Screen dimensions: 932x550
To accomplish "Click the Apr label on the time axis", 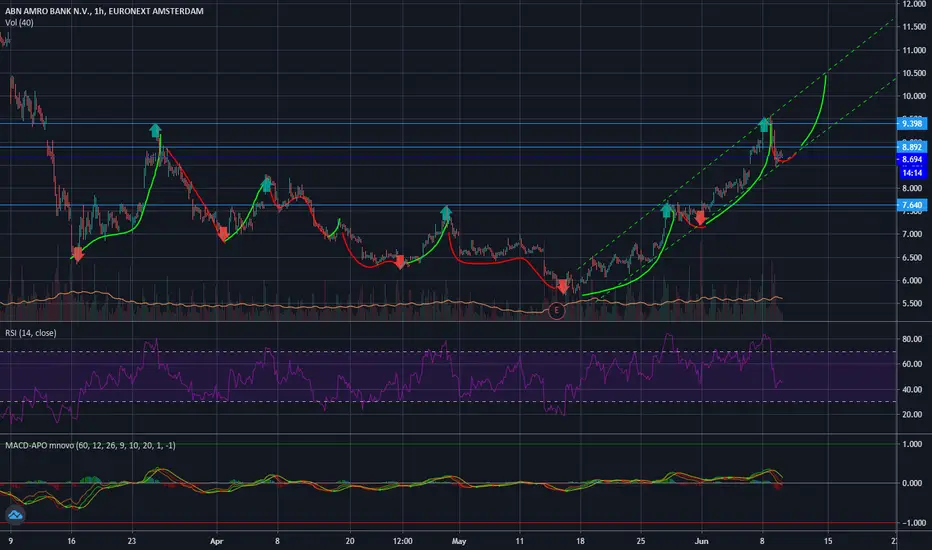I will 216,541.
